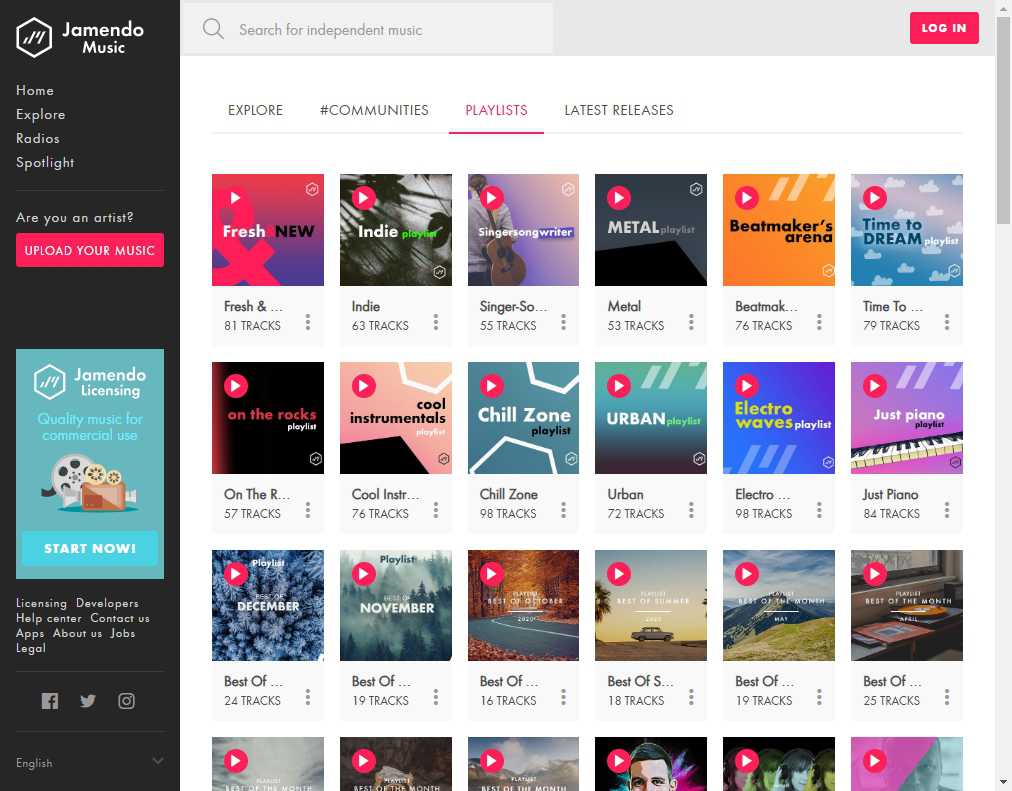1012x791 pixels.
Task: Select the Playlists tab
Action: [496, 110]
